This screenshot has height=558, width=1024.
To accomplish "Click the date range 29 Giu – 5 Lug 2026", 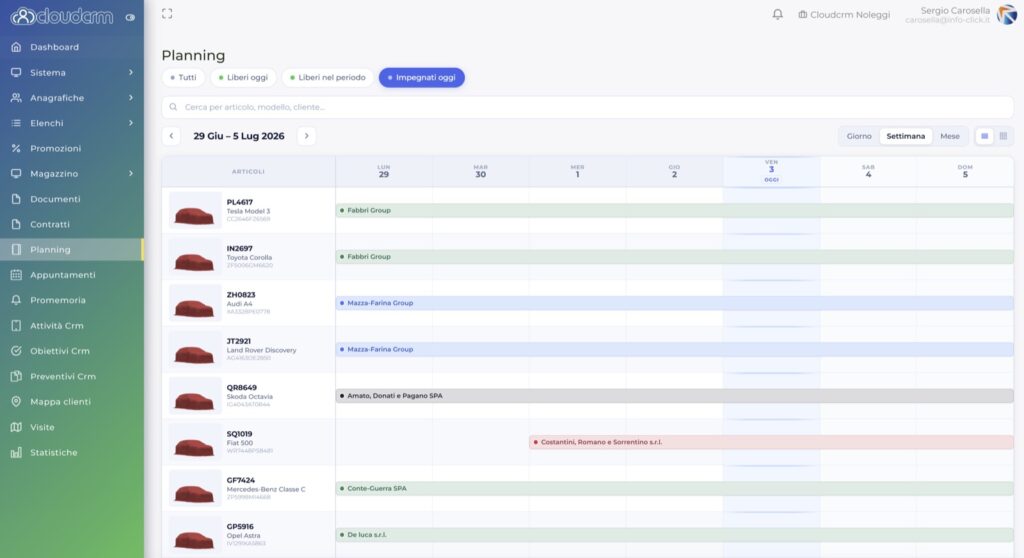I will click(x=239, y=136).
